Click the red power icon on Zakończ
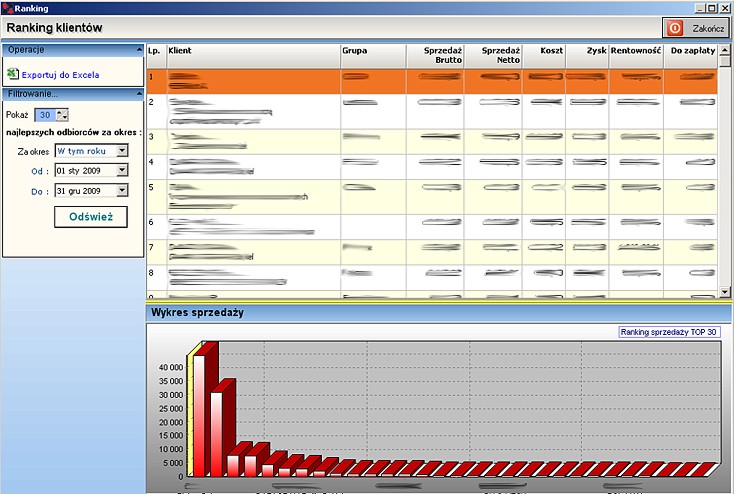 675,28
